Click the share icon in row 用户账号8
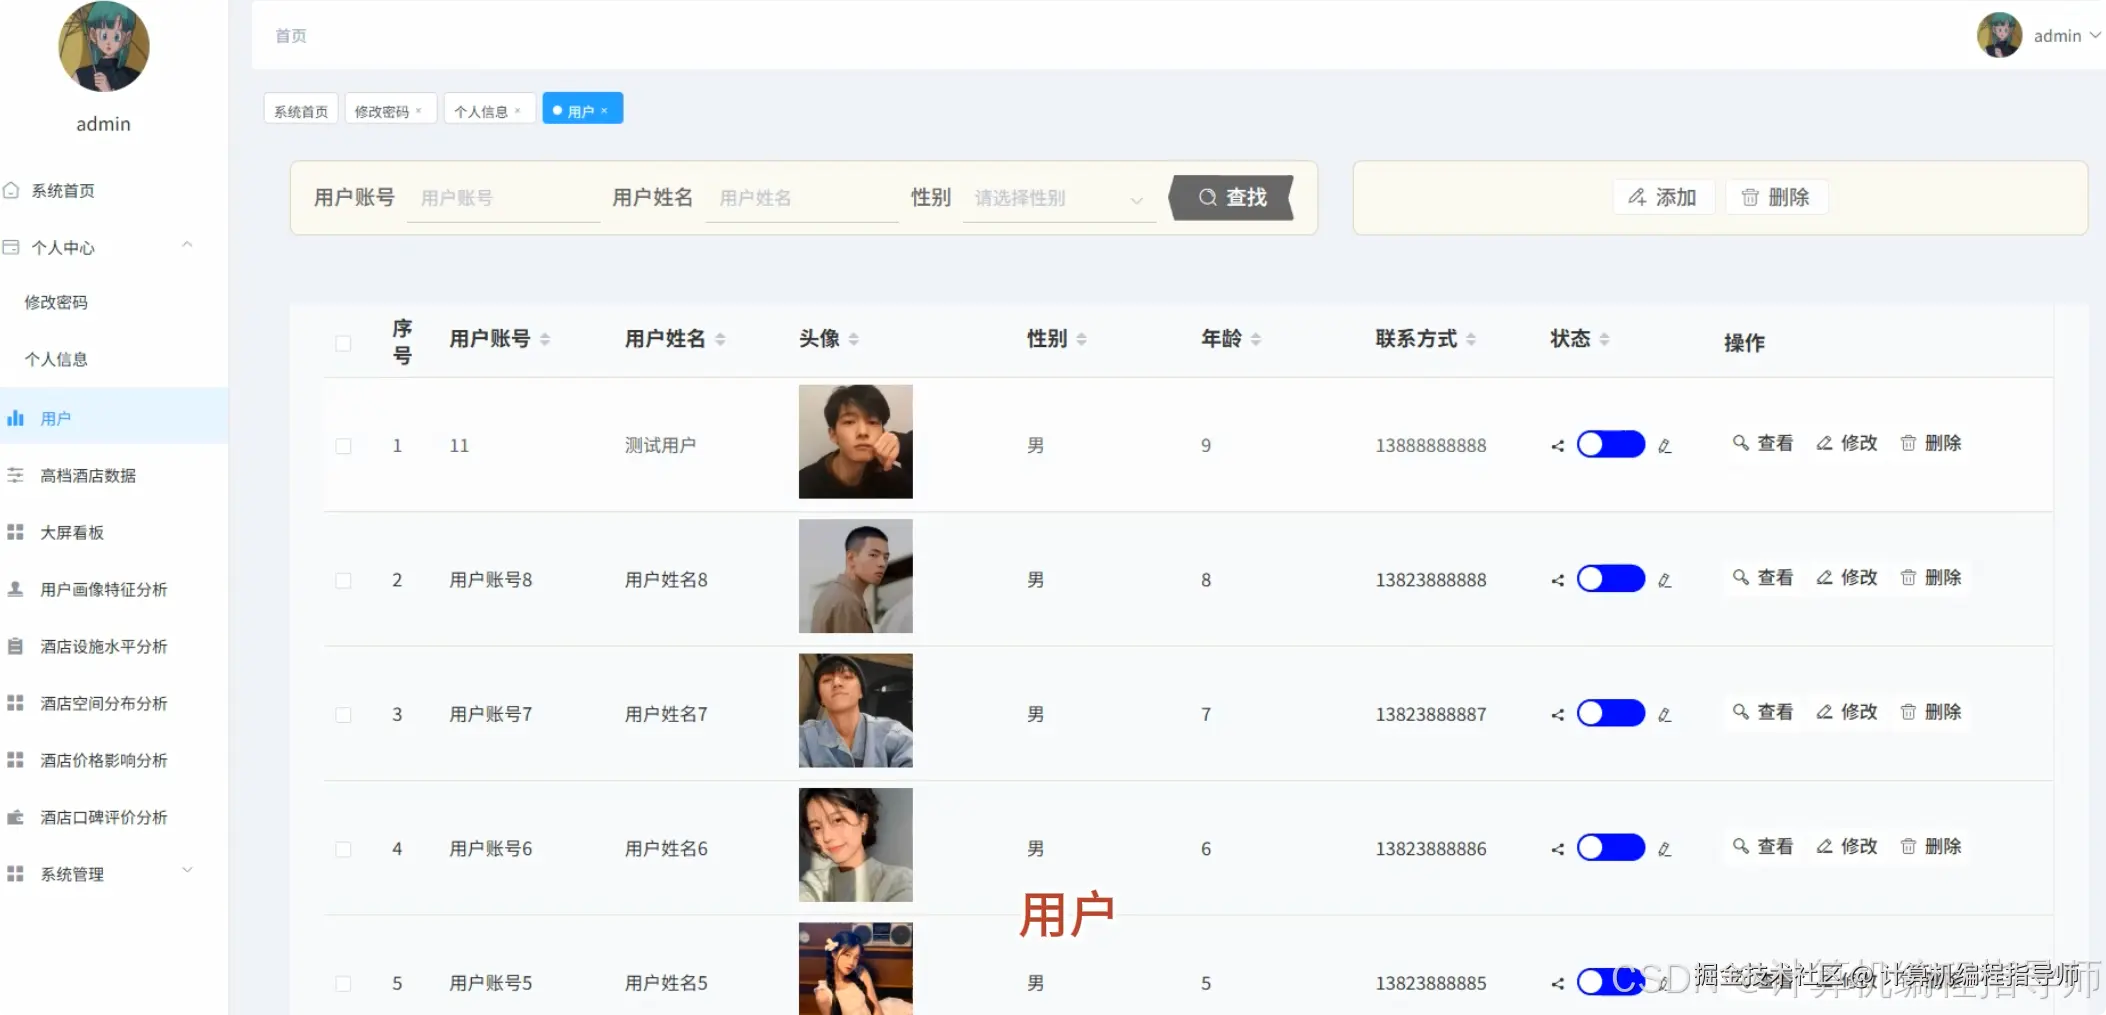This screenshot has width=2106, height=1015. [x=1557, y=581]
